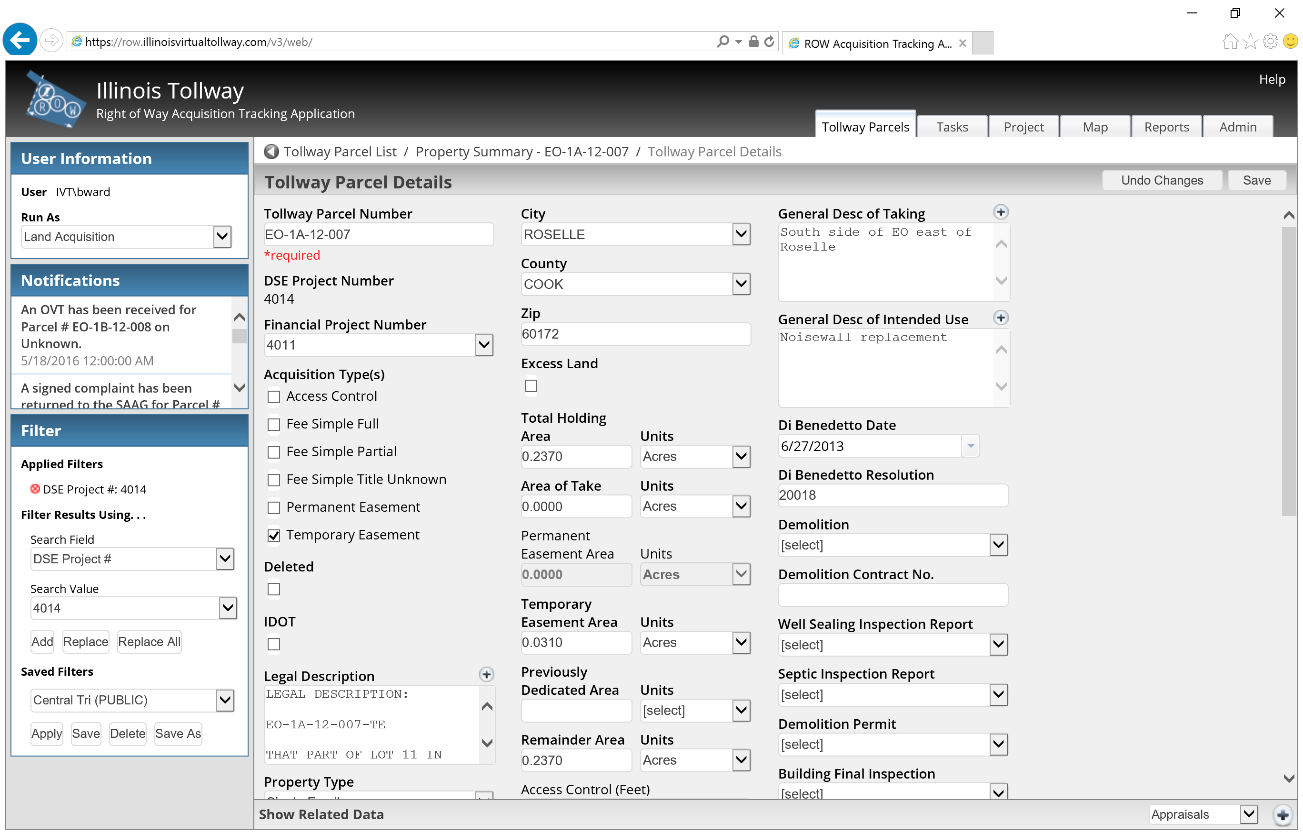Expand the Run As Land Acquisition dropdown
This screenshot has height=834, width=1303.
click(222, 237)
